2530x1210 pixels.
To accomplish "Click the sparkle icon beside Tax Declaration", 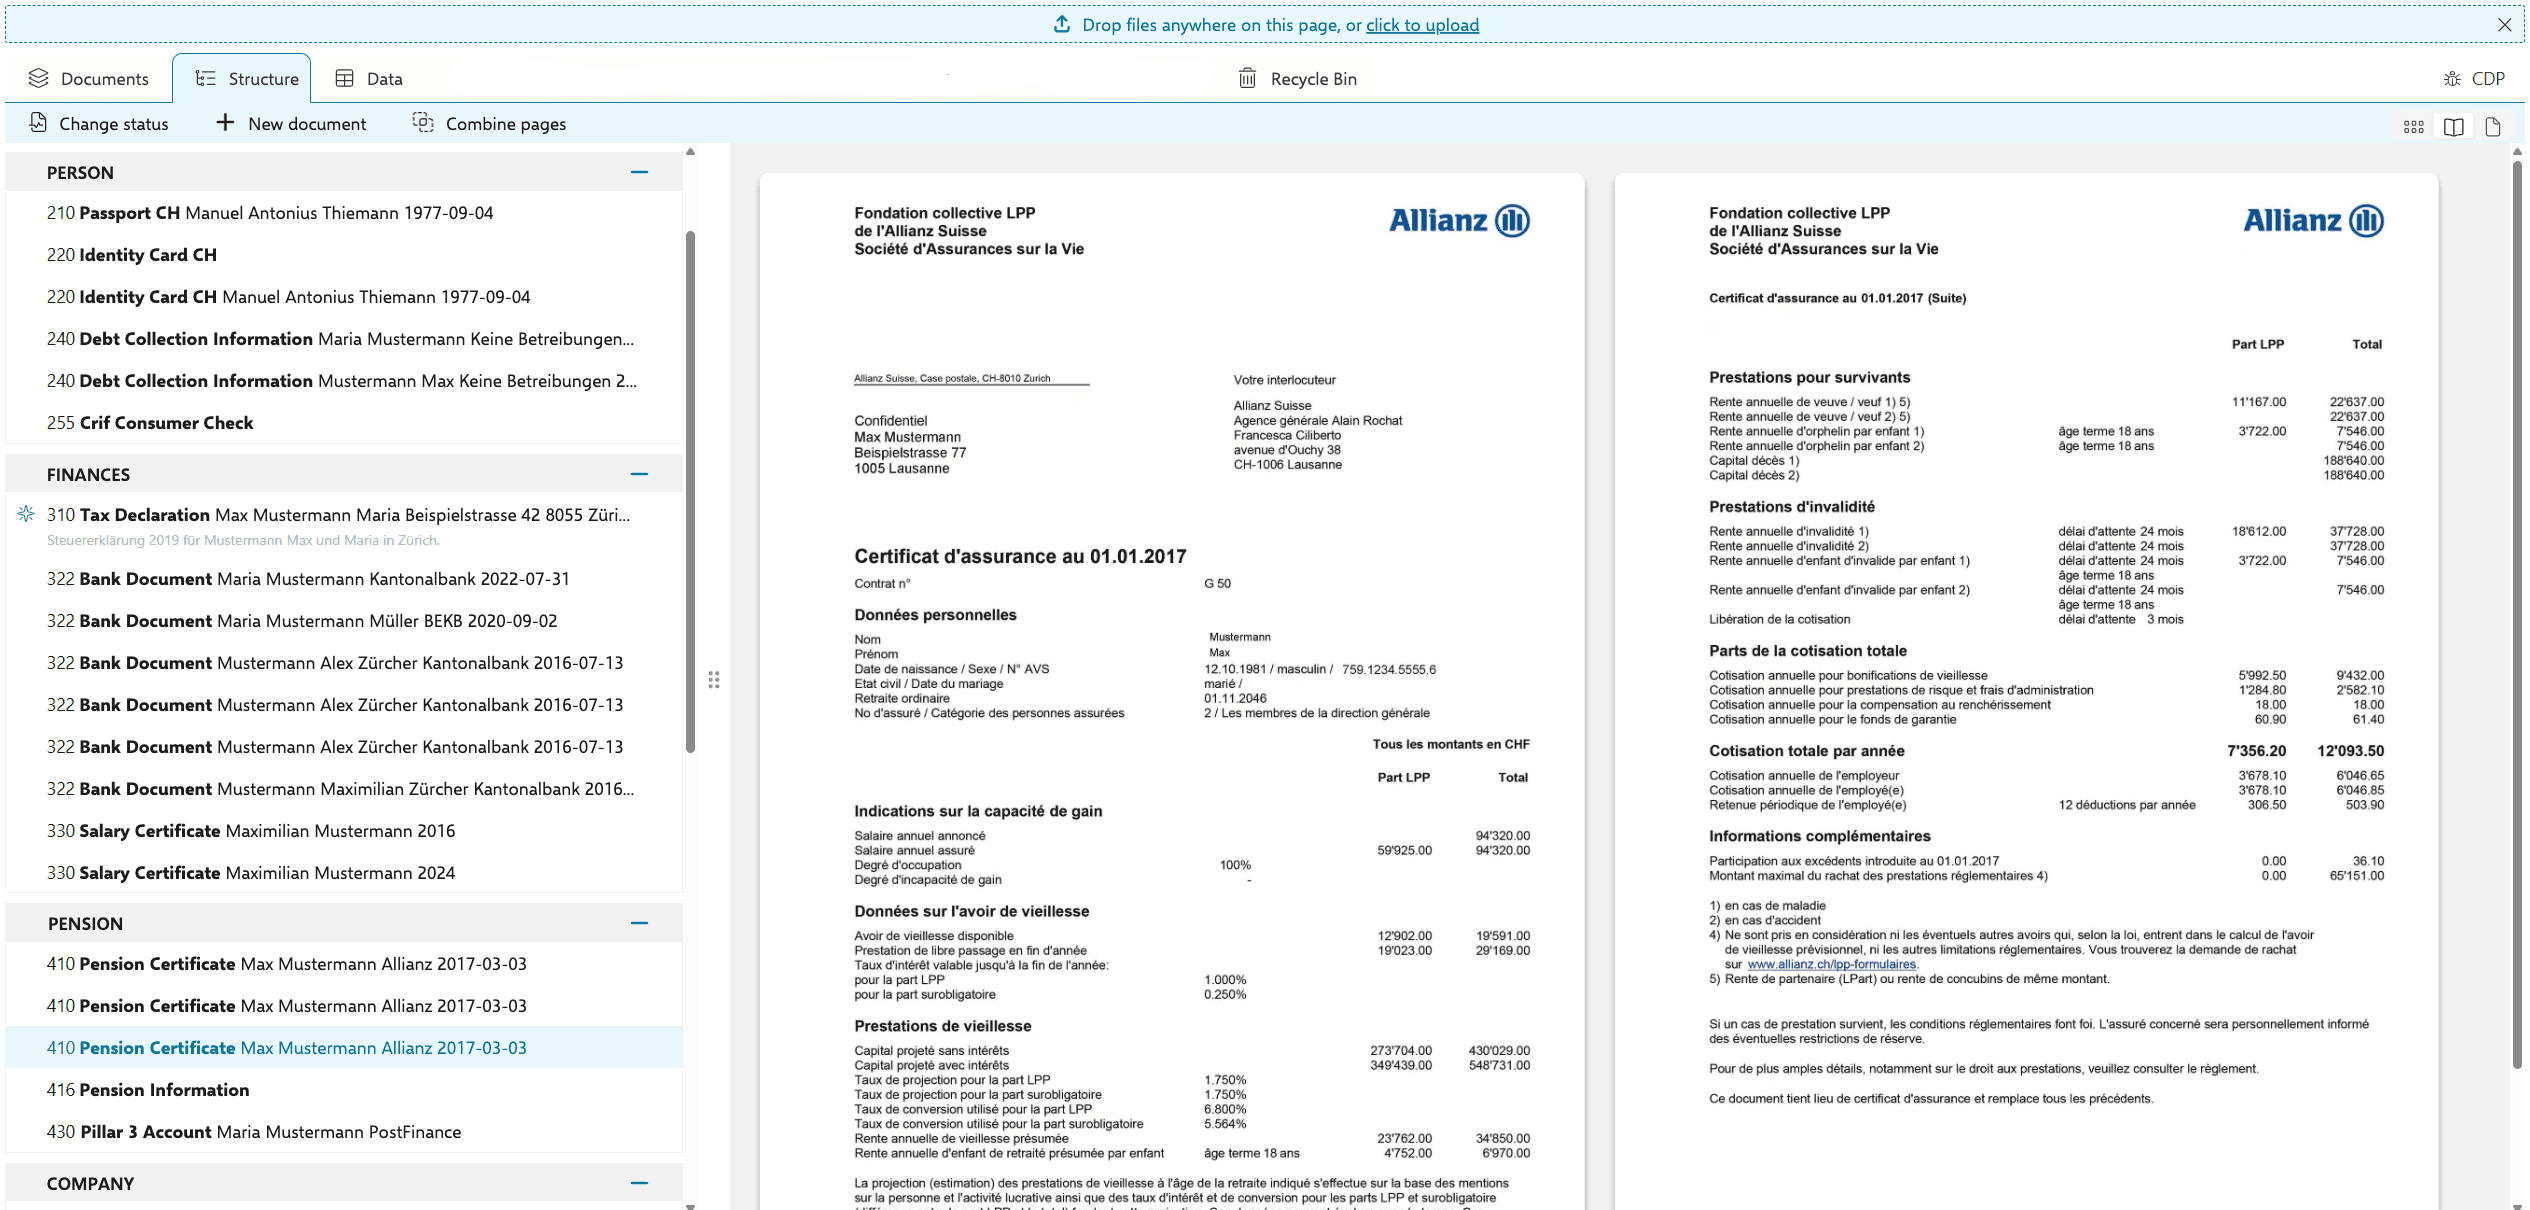I will 26,514.
